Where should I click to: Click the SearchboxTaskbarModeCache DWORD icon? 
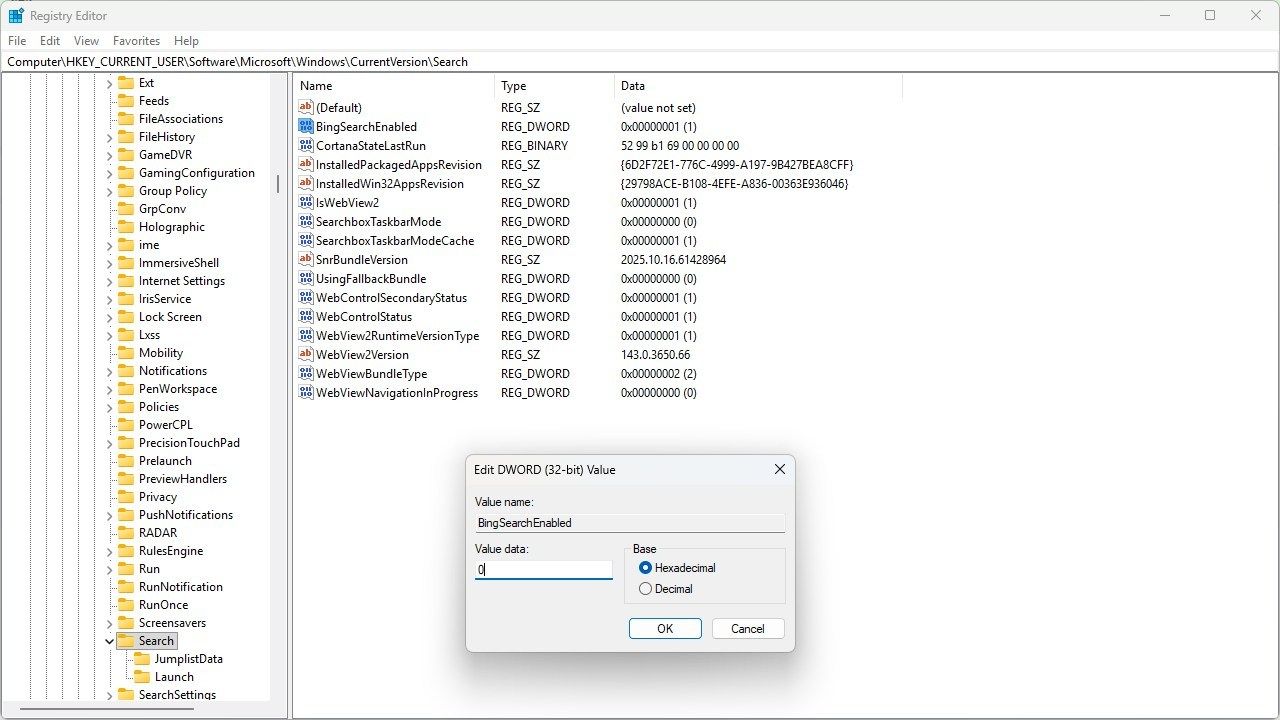[306, 241]
